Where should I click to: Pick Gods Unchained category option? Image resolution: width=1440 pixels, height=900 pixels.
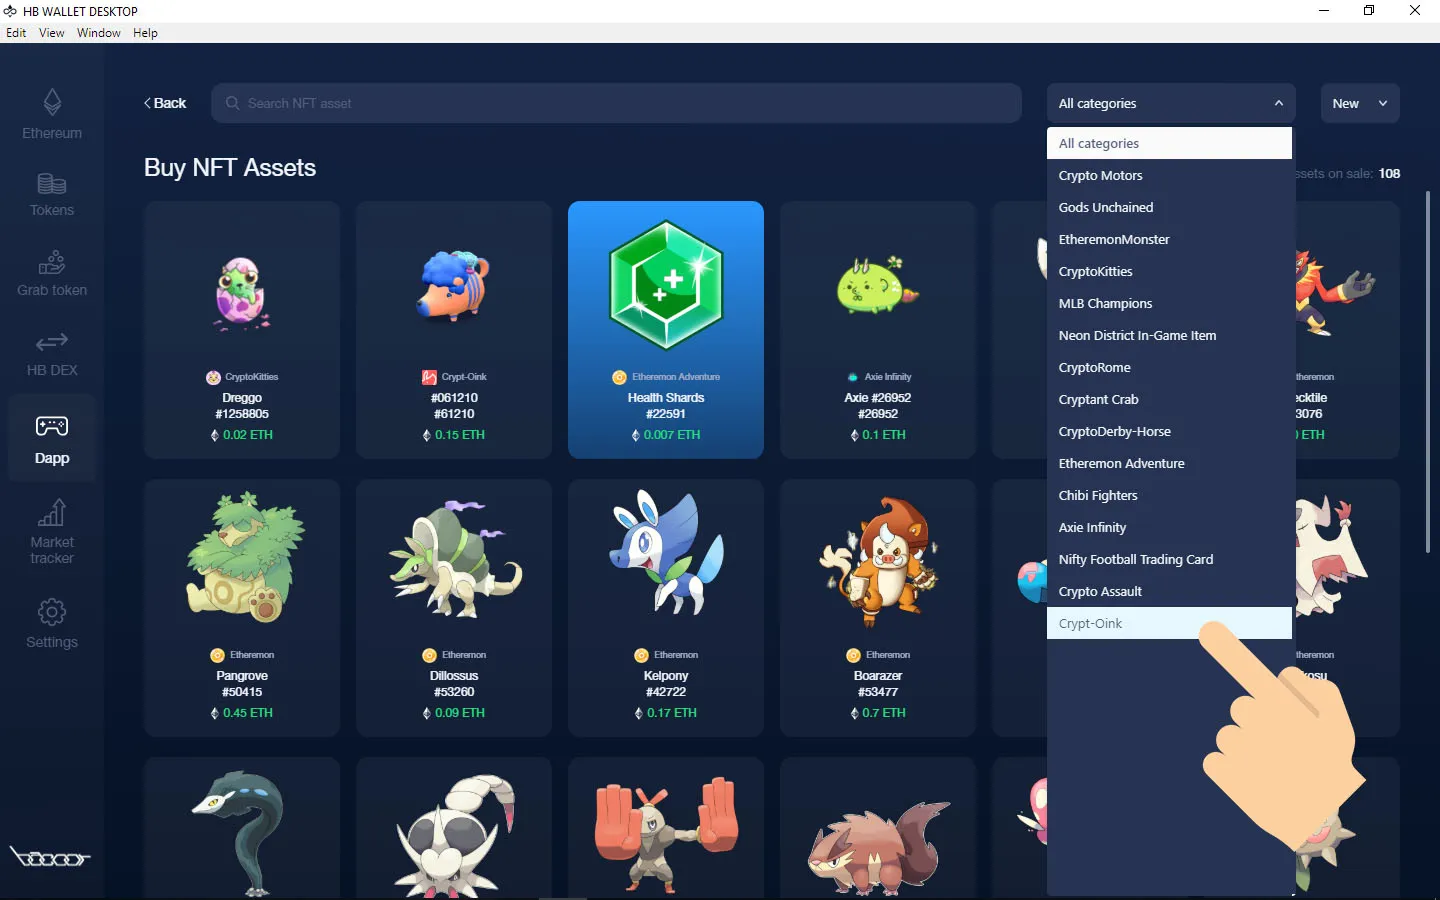tap(1106, 207)
